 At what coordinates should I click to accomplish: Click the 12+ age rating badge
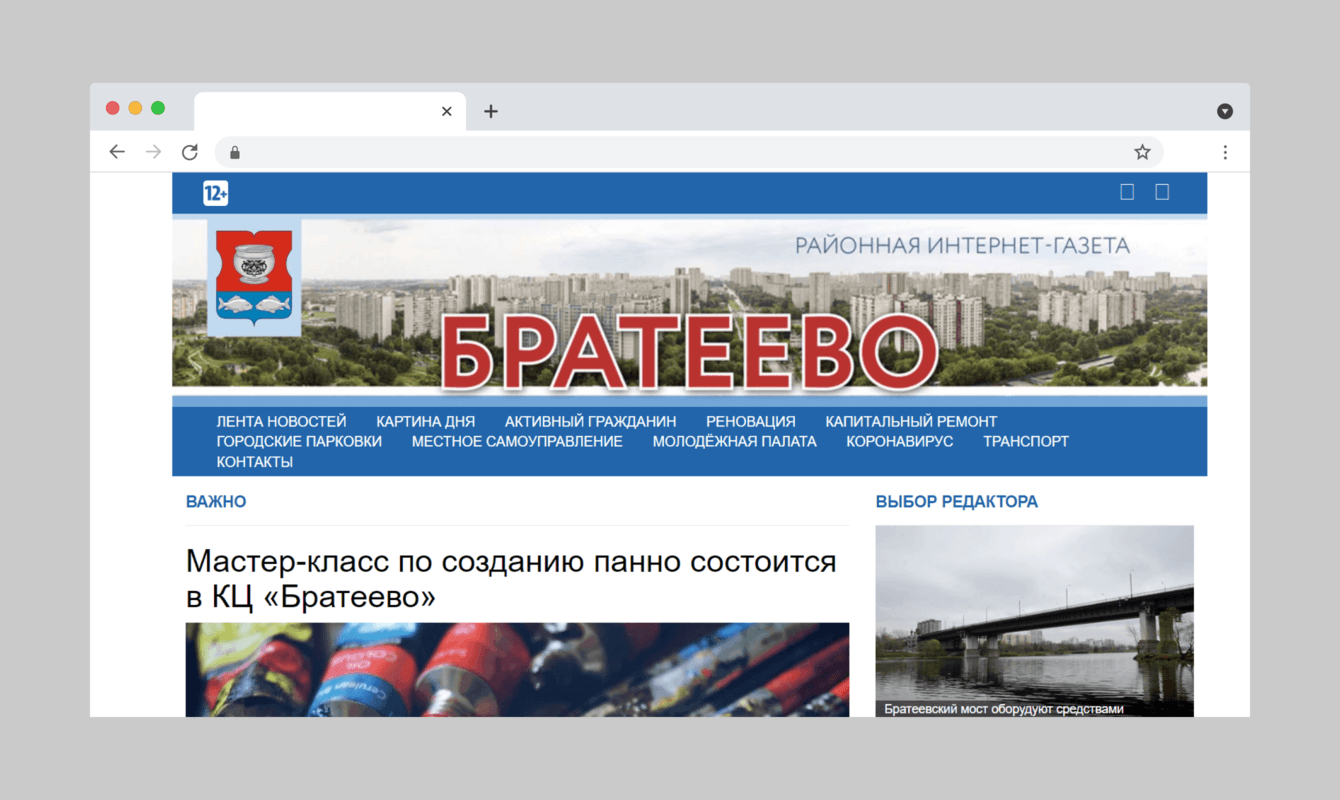pyautogui.click(x=215, y=192)
